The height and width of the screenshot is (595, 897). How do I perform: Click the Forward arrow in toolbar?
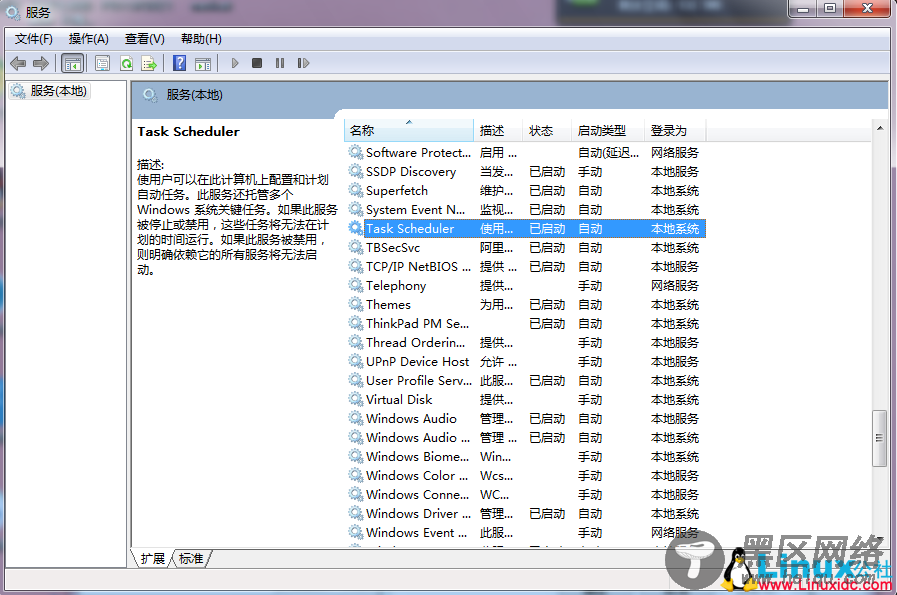tap(41, 63)
